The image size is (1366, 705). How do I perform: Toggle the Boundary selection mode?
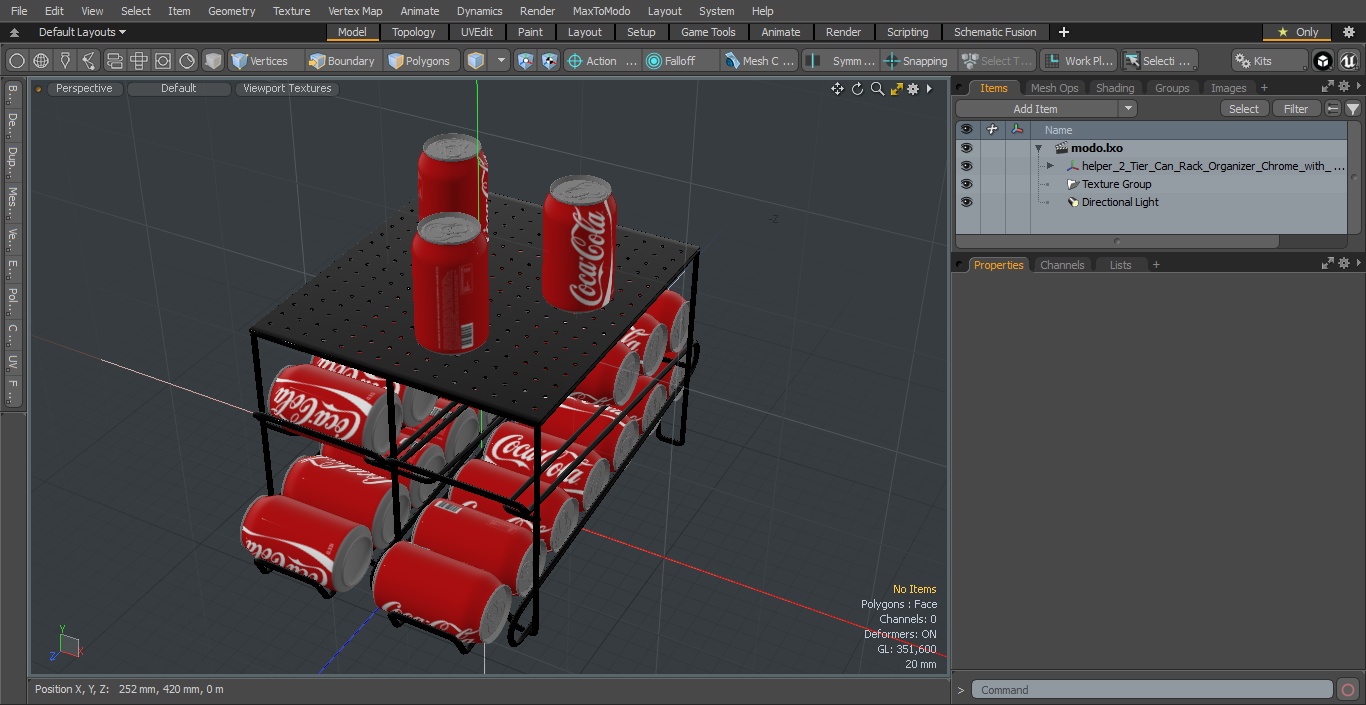[x=342, y=61]
